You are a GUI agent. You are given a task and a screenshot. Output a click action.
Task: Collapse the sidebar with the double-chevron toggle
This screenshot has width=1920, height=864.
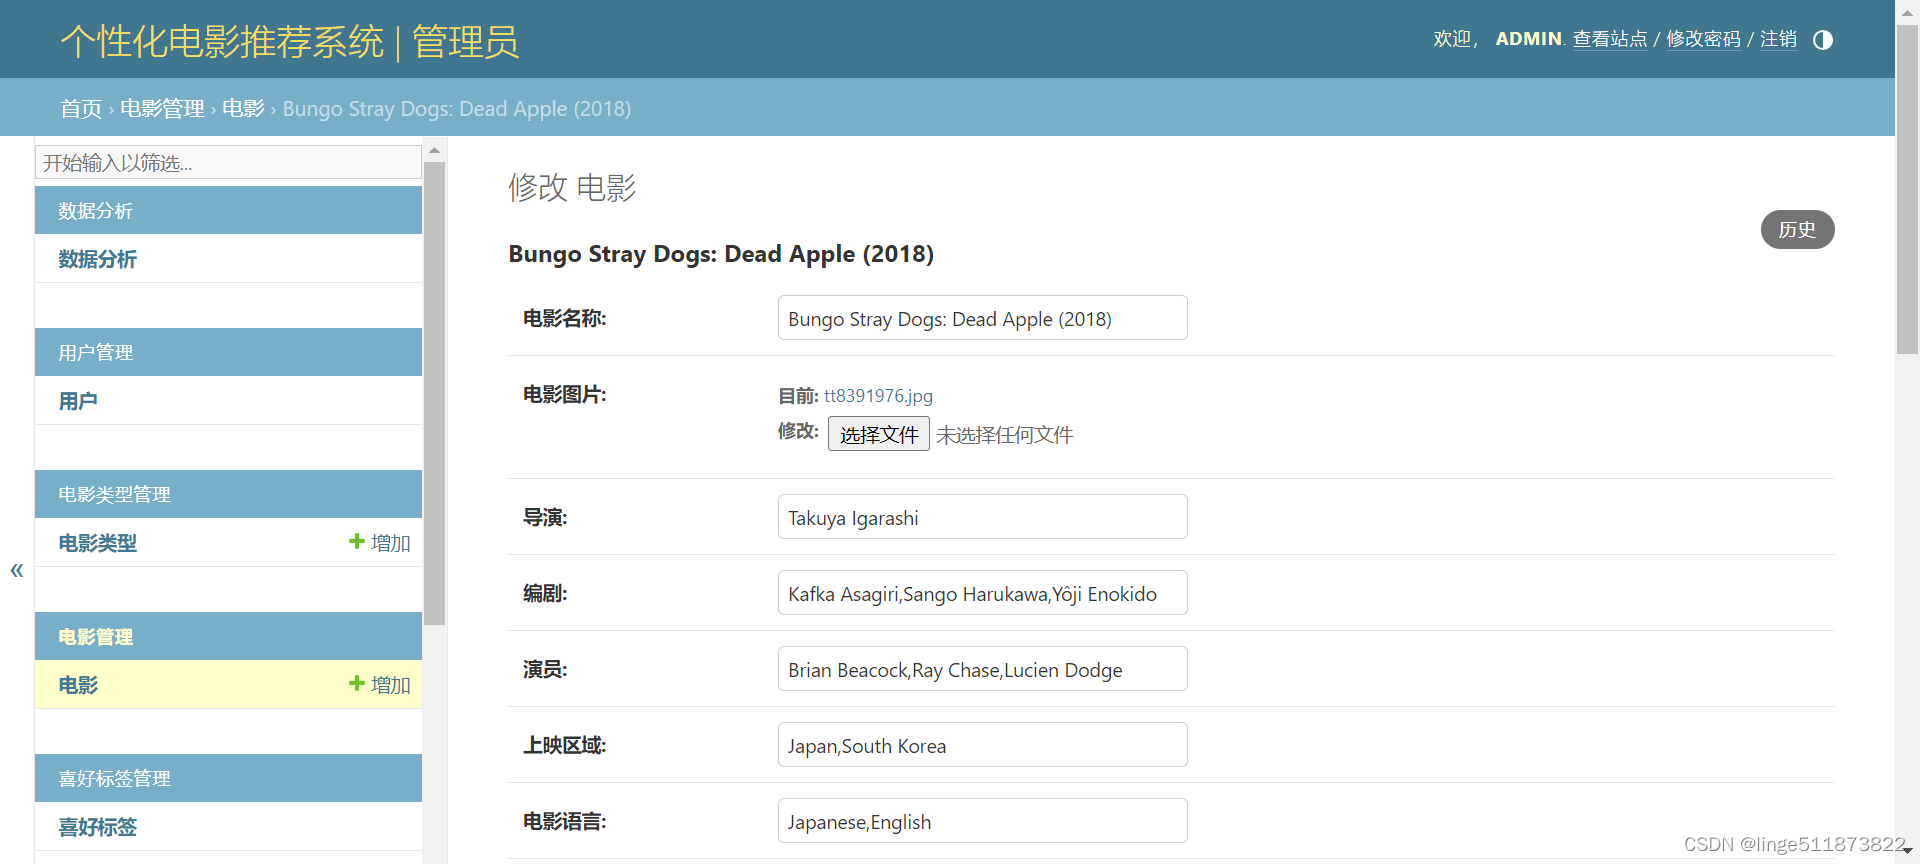pos(17,570)
